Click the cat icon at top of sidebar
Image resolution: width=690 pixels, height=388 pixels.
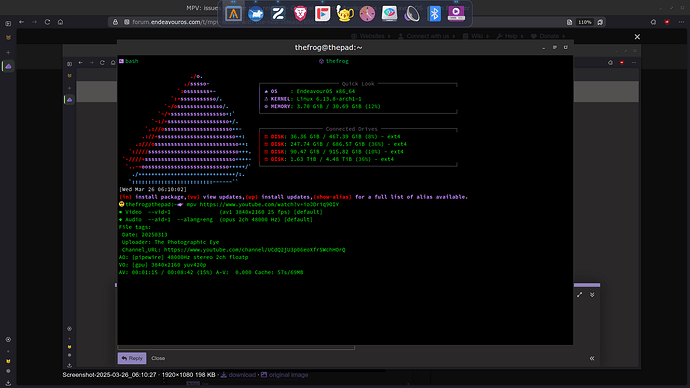8,38
